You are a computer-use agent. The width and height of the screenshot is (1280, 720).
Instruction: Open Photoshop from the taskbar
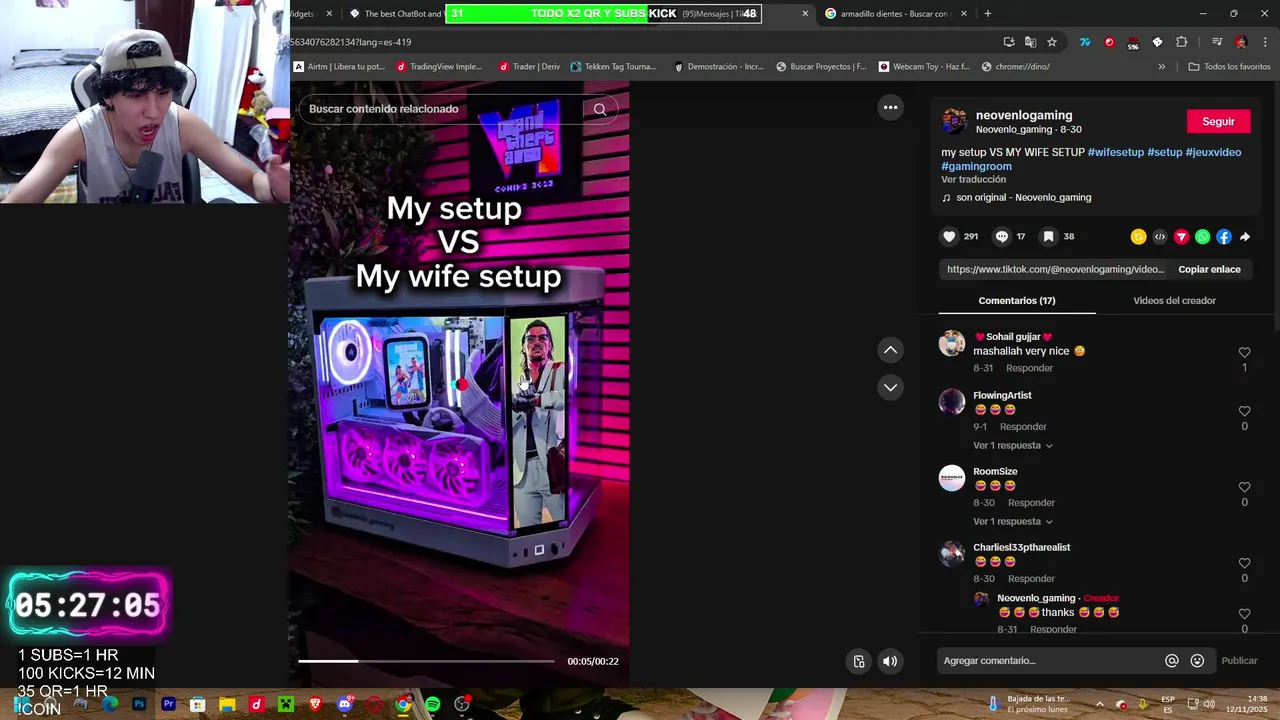pos(139,705)
